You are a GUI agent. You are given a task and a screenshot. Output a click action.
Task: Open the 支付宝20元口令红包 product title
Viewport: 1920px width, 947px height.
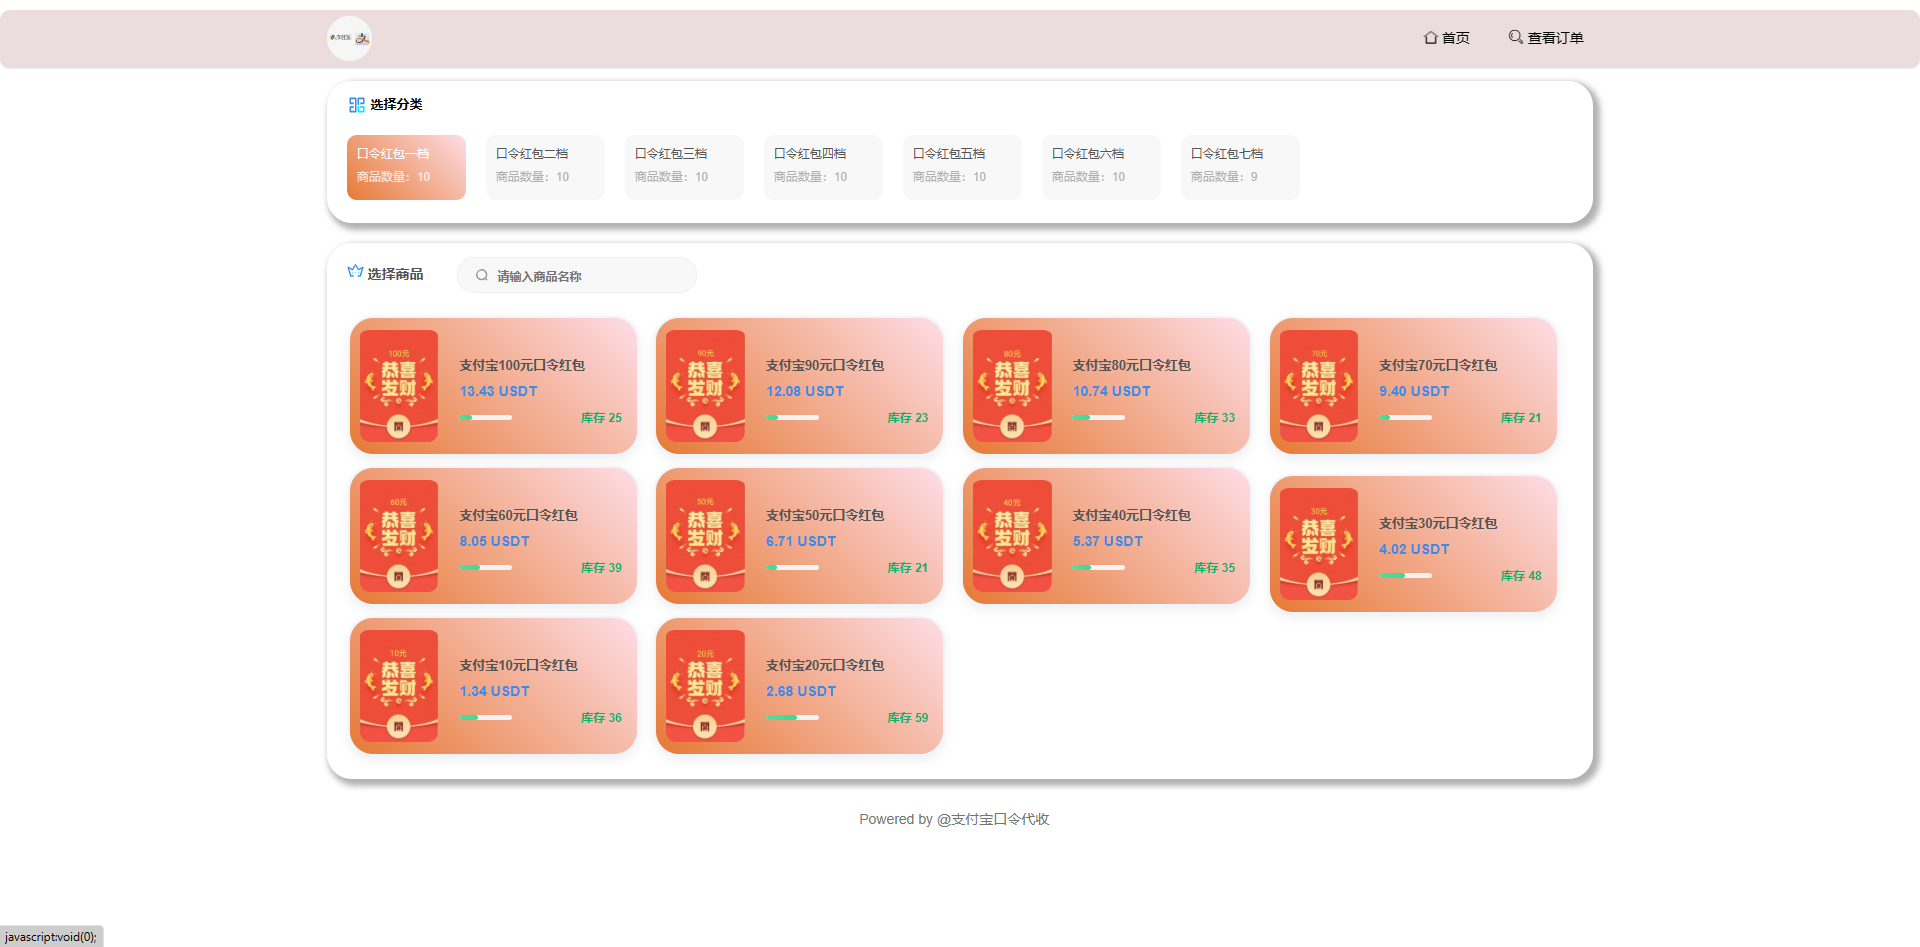coord(825,665)
